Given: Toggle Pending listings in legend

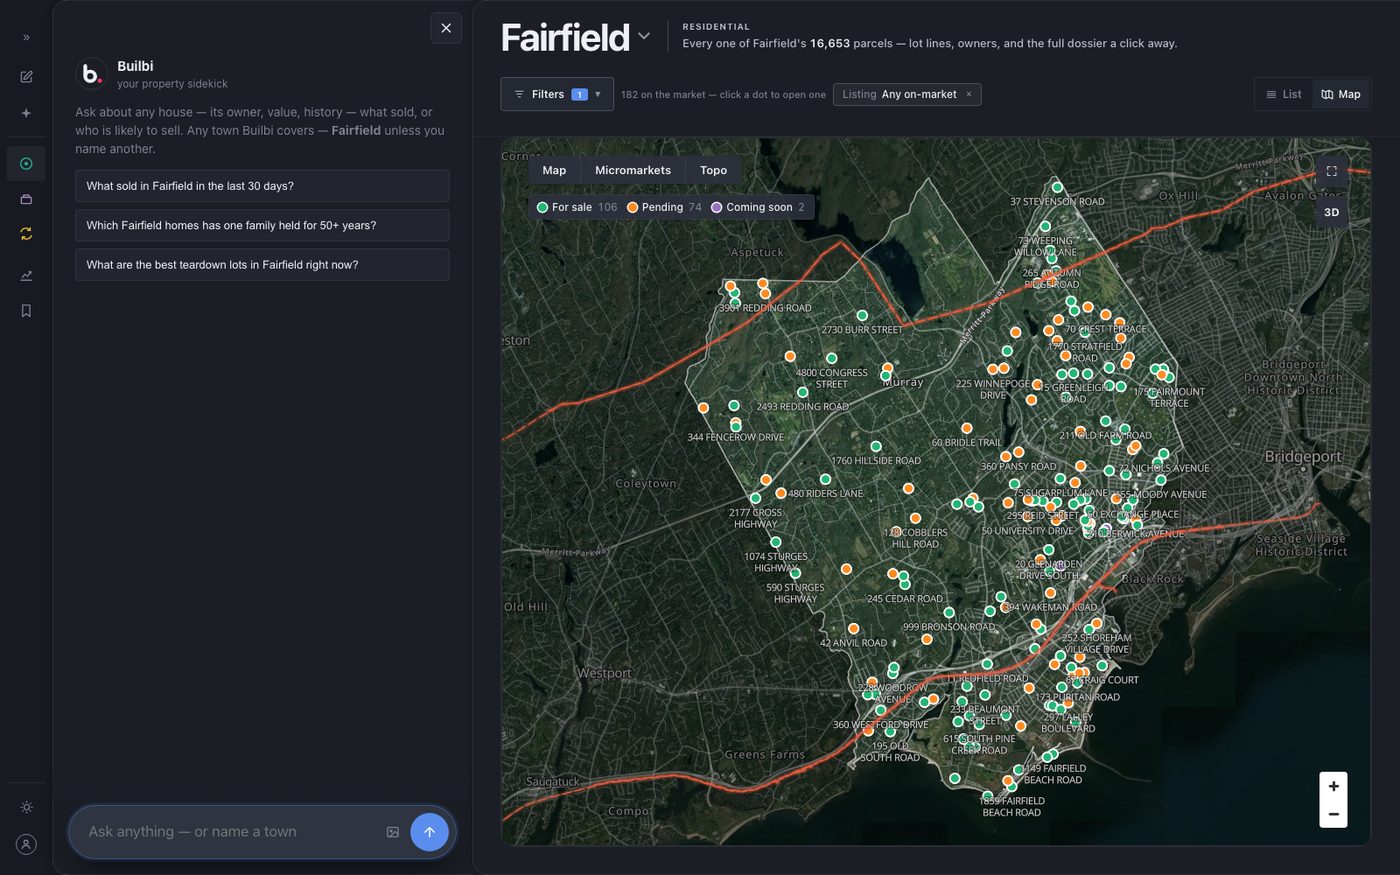Looking at the screenshot, I should [664, 207].
